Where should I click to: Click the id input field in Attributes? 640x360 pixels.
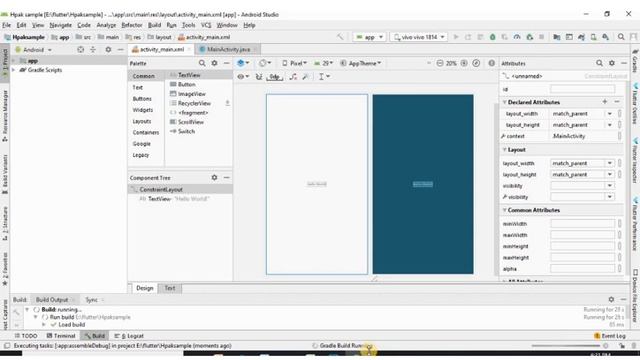pos(582,89)
